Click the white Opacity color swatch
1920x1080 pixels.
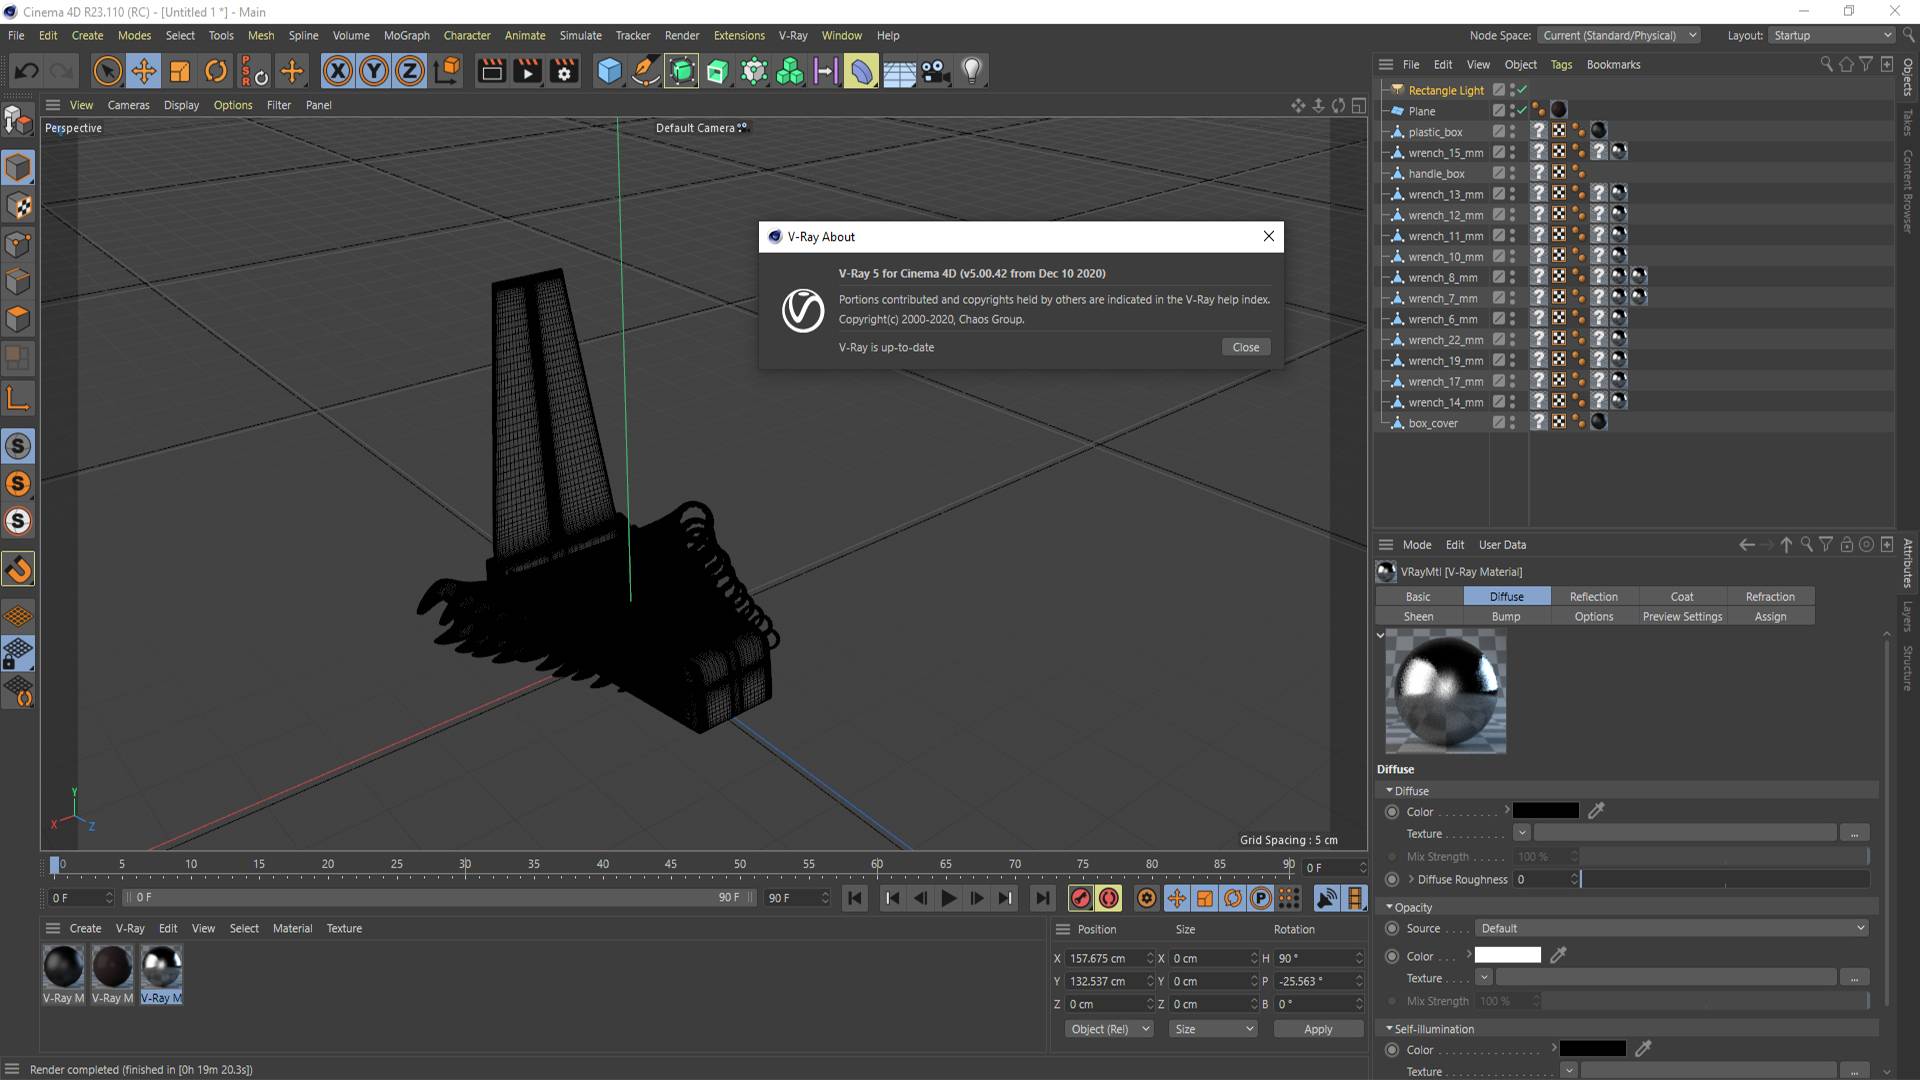(1507, 955)
